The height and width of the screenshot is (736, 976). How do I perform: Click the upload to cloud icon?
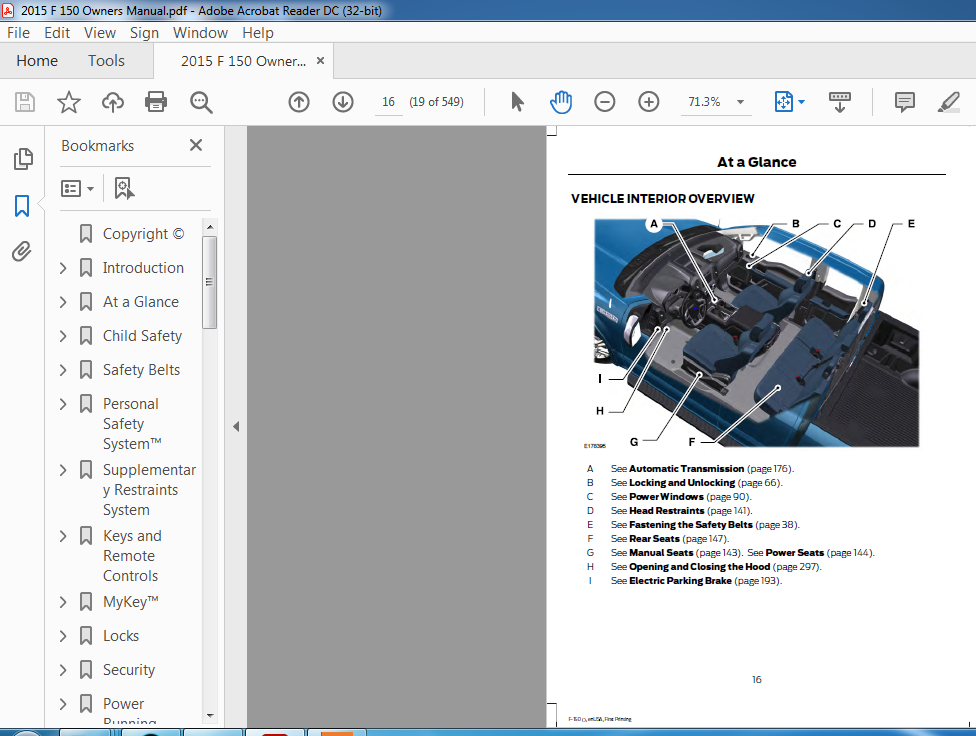(113, 101)
